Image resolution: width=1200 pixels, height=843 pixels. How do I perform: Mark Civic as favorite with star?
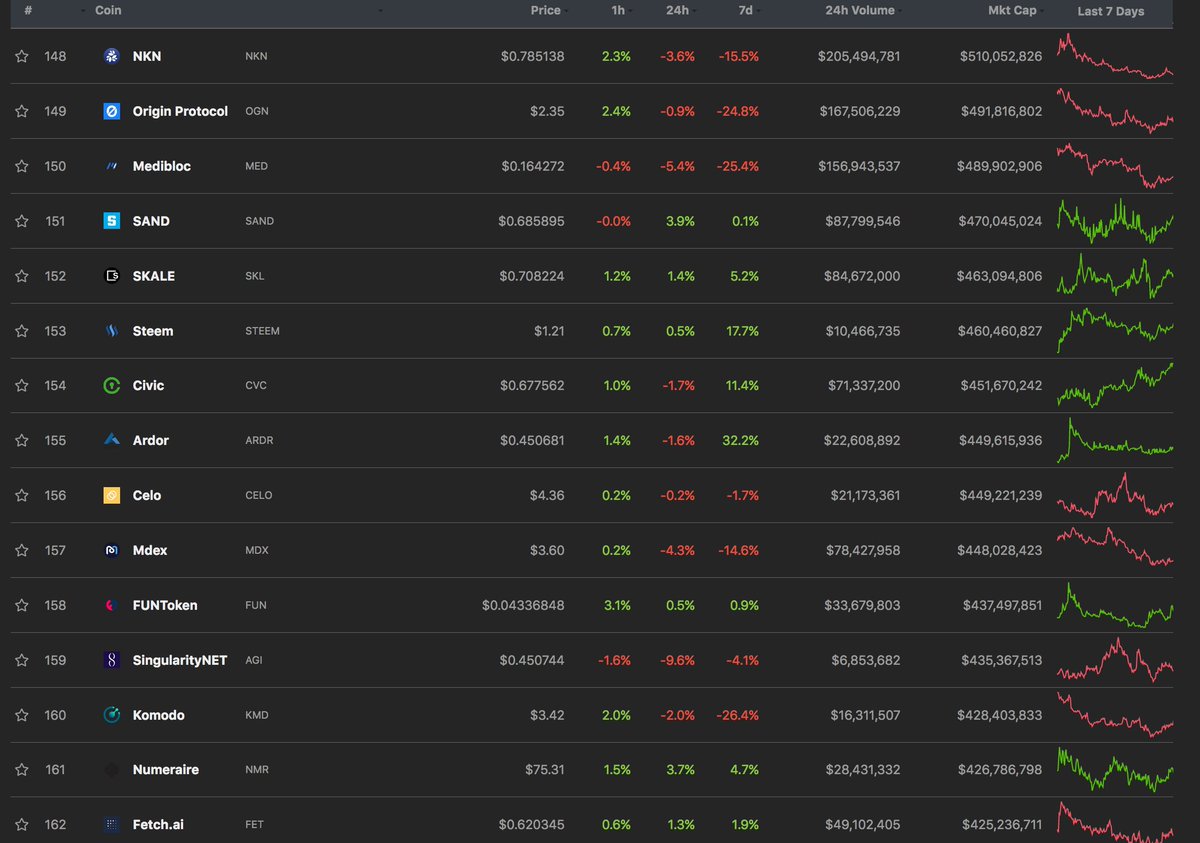pyautogui.click(x=22, y=385)
